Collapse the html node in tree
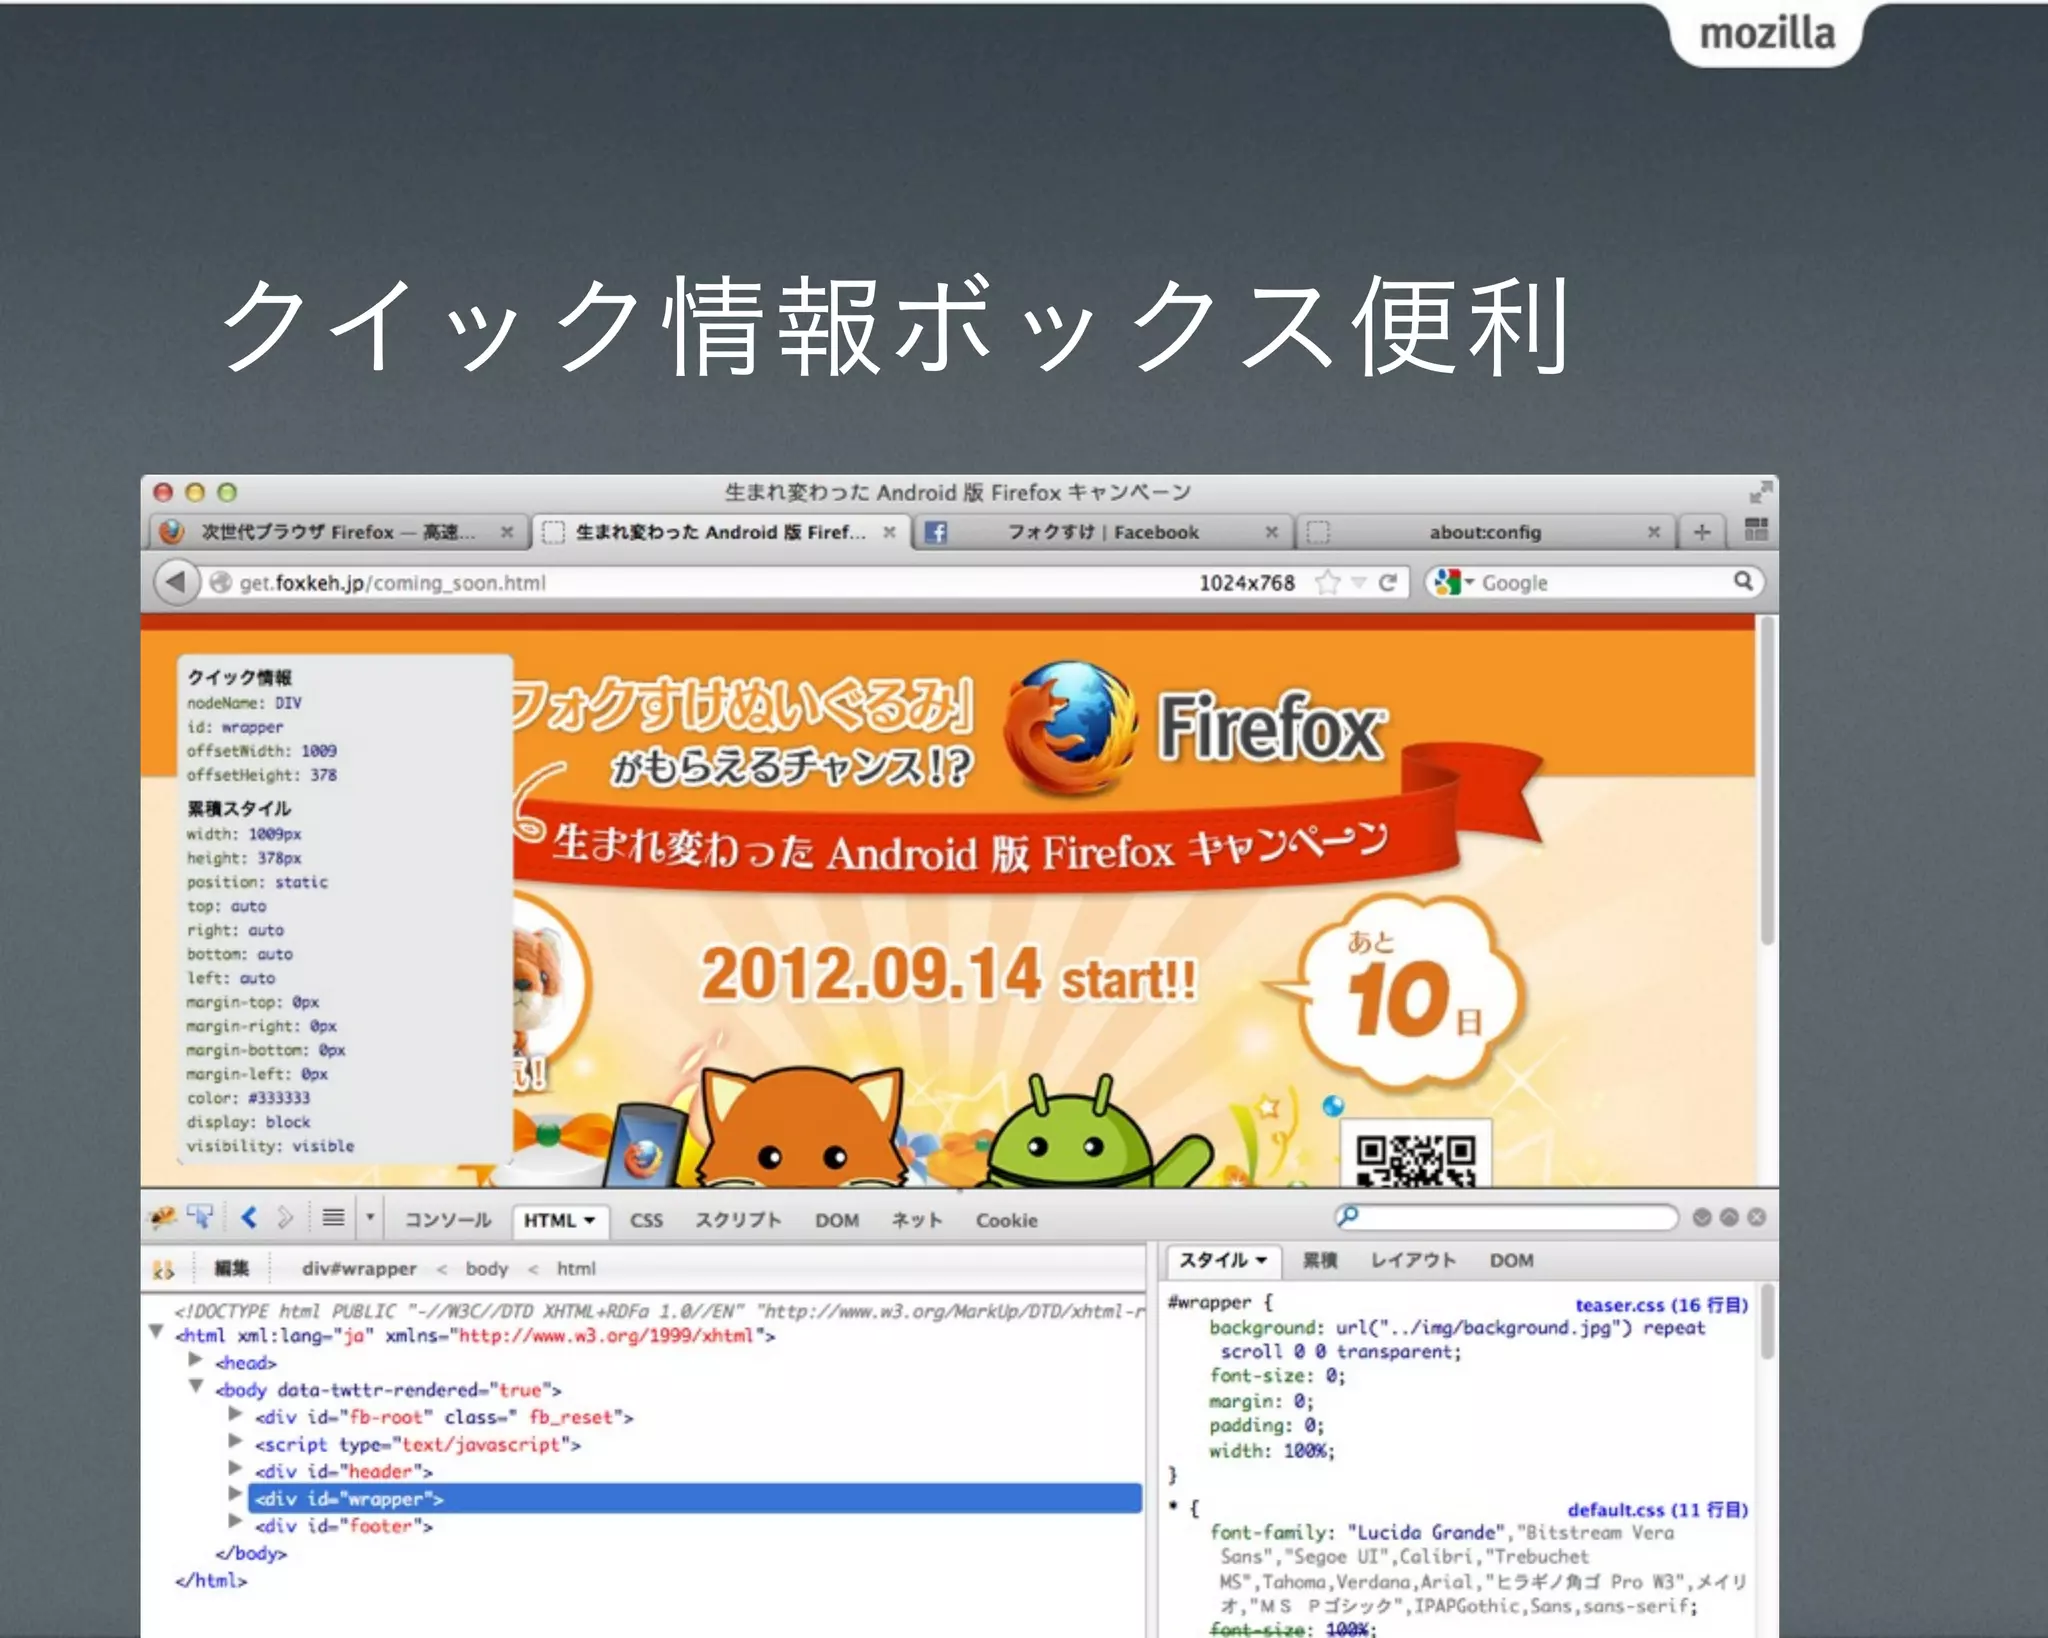 [x=156, y=1332]
